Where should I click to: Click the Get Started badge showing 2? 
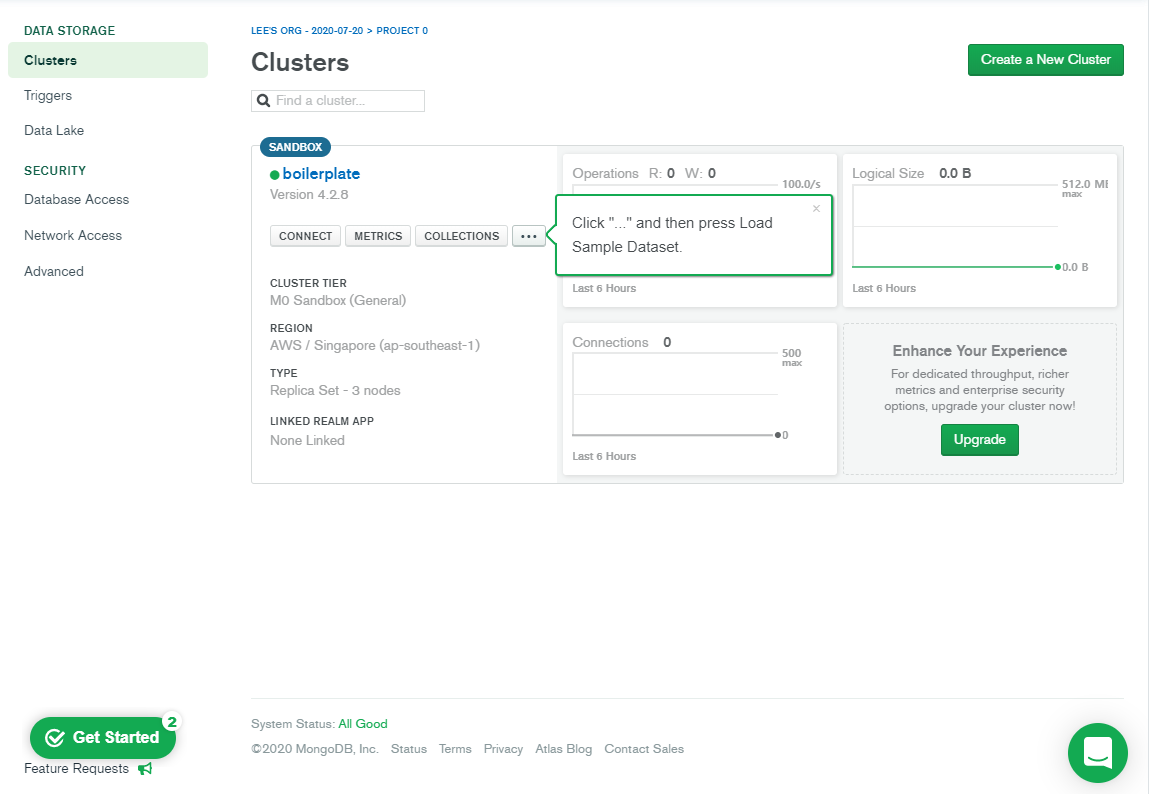click(172, 722)
